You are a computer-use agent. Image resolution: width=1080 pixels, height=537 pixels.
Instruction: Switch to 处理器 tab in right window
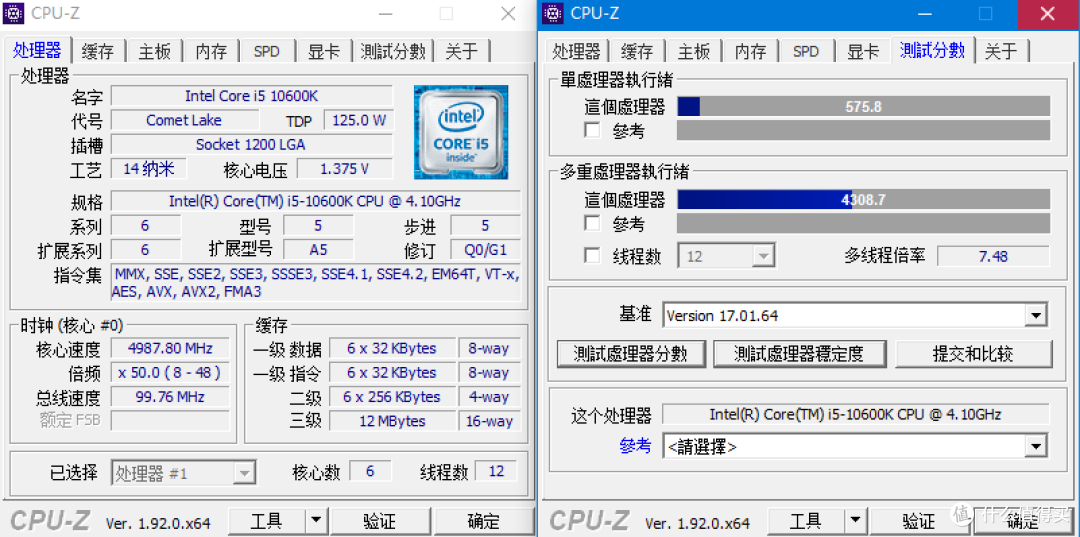click(x=577, y=52)
